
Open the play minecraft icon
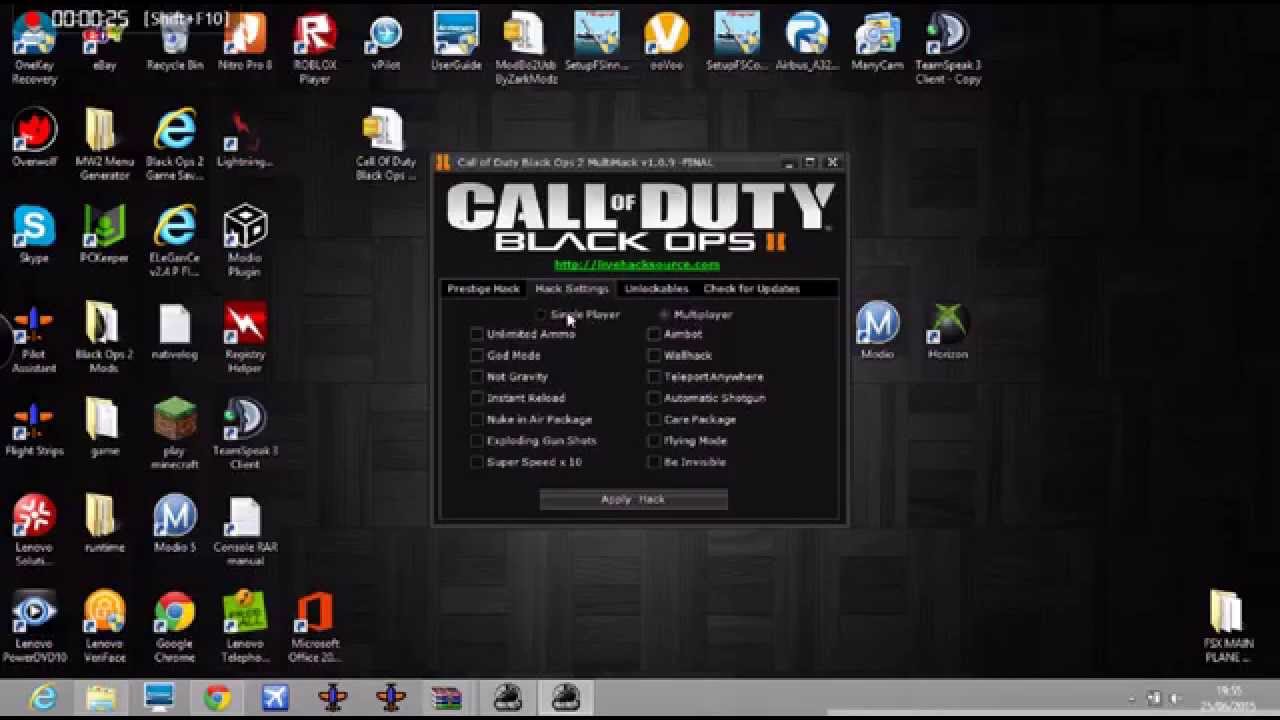[x=174, y=434]
